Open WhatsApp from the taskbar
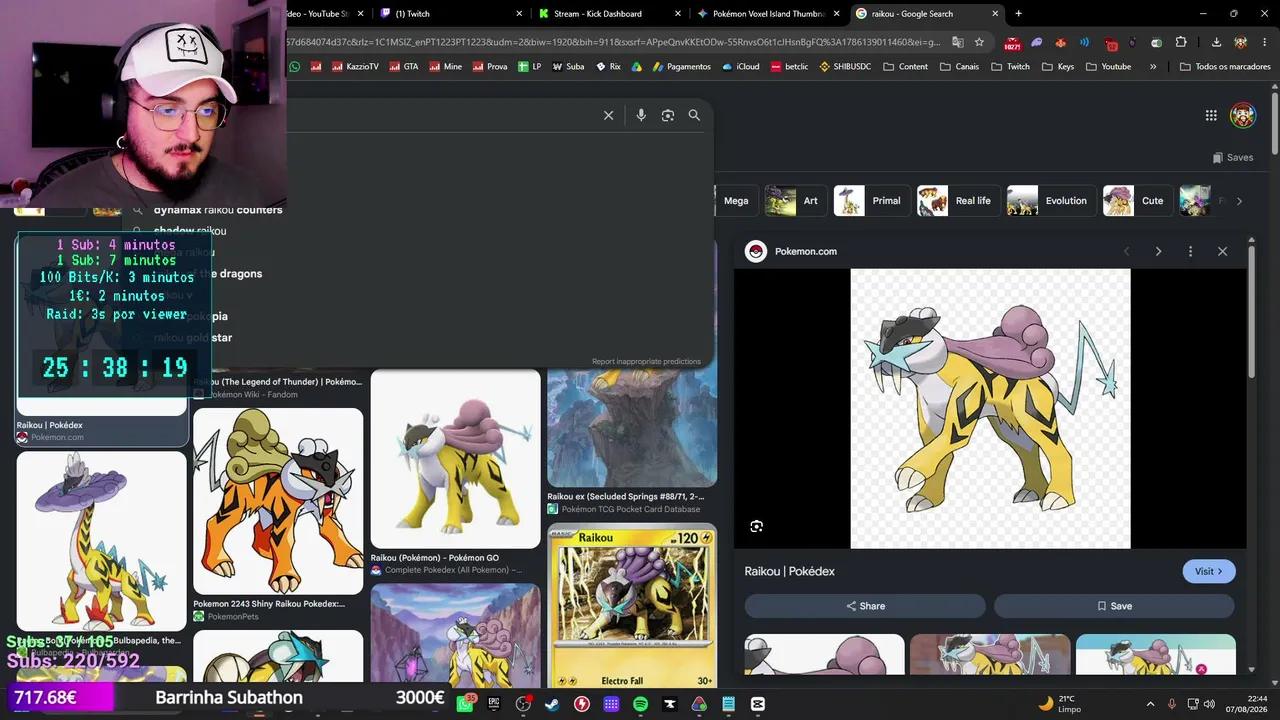1280x720 pixels. click(x=465, y=704)
